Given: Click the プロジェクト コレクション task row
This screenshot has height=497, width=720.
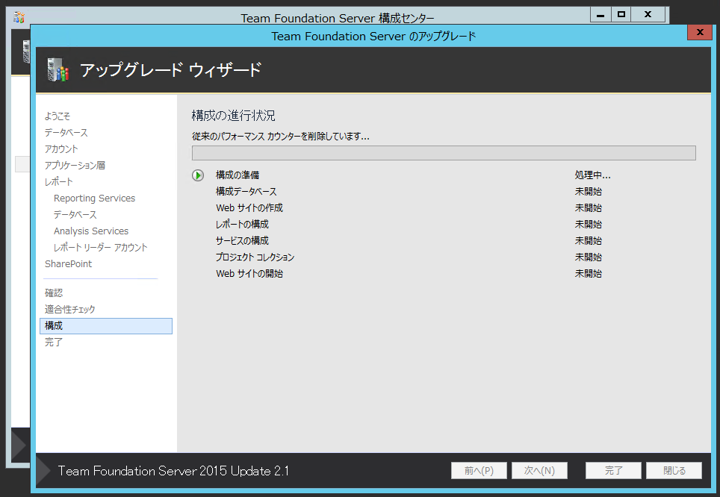Looking at the screenshot, I should point(255,257).
